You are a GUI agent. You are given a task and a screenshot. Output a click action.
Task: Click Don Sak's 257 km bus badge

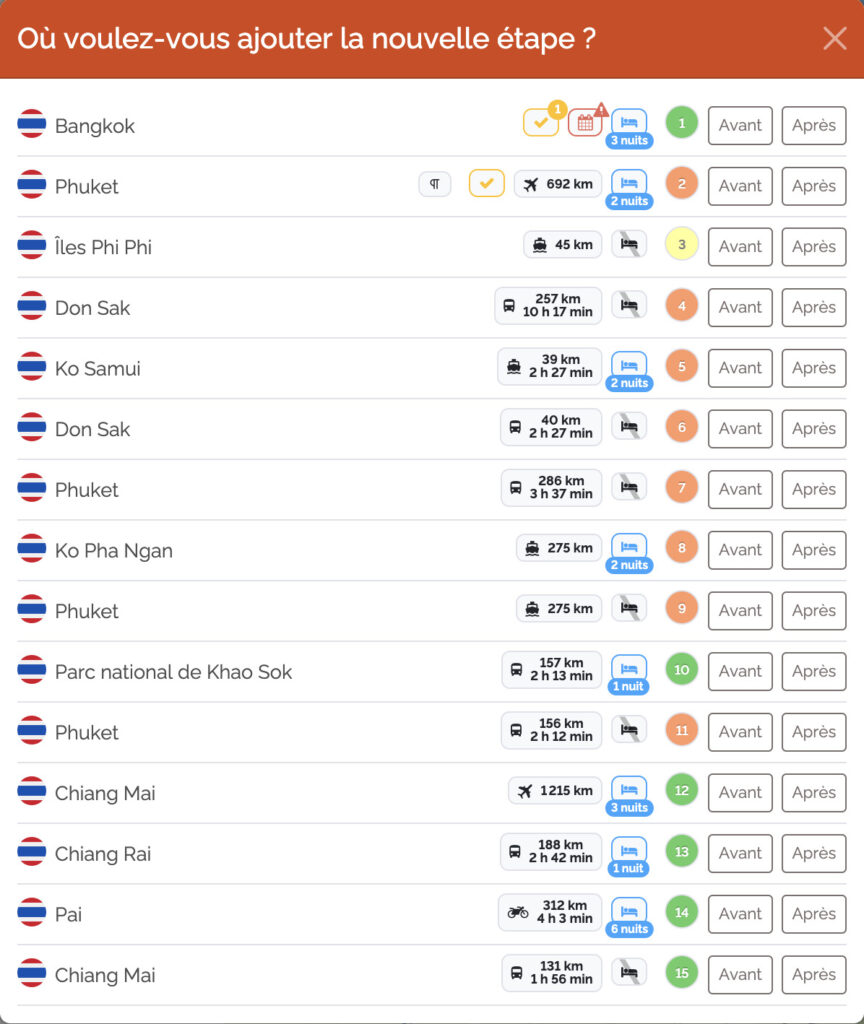(548, 306)
